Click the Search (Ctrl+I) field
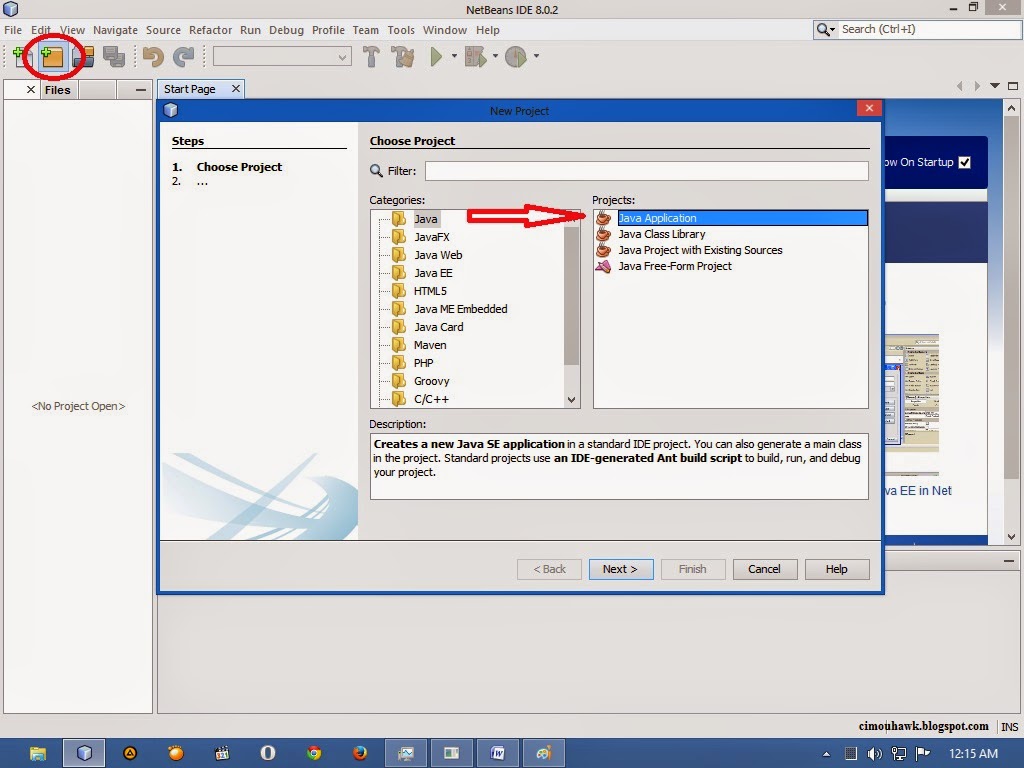1024x768 pixels. point(929,29)
